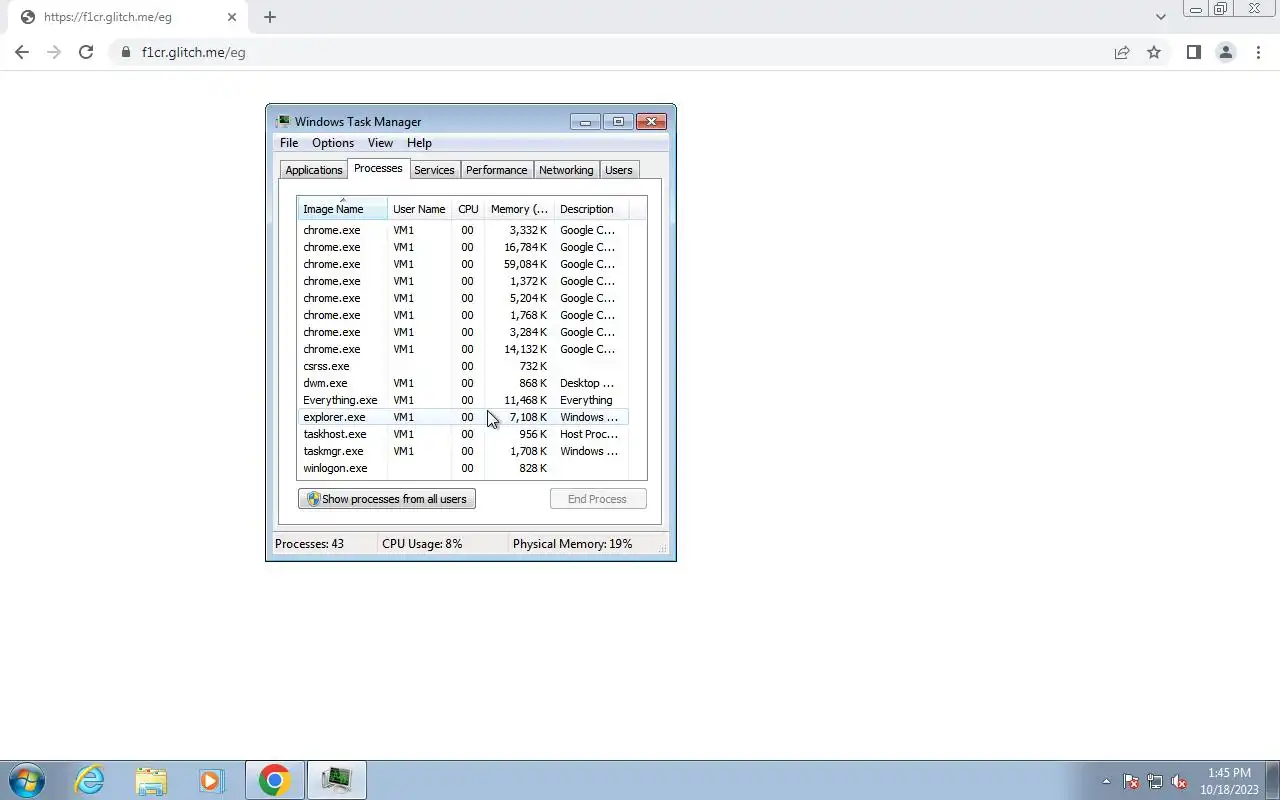Show hidden tray icons arrow

(x=1106, y=782)
